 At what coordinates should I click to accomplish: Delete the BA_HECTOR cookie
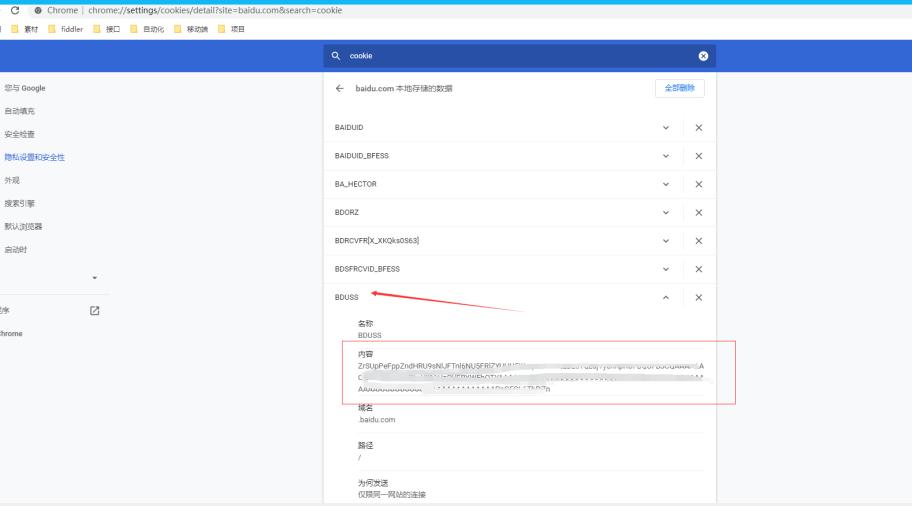[x=699, y=184]
